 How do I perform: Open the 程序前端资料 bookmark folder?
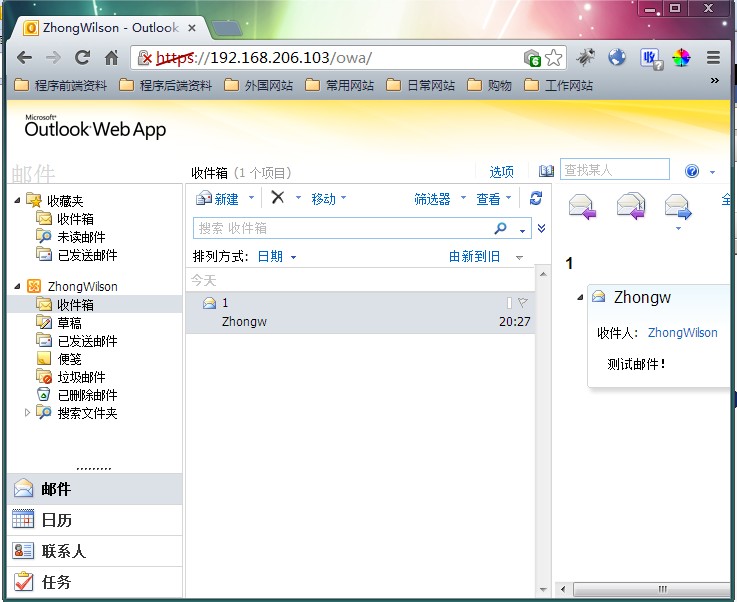(61, 85)
